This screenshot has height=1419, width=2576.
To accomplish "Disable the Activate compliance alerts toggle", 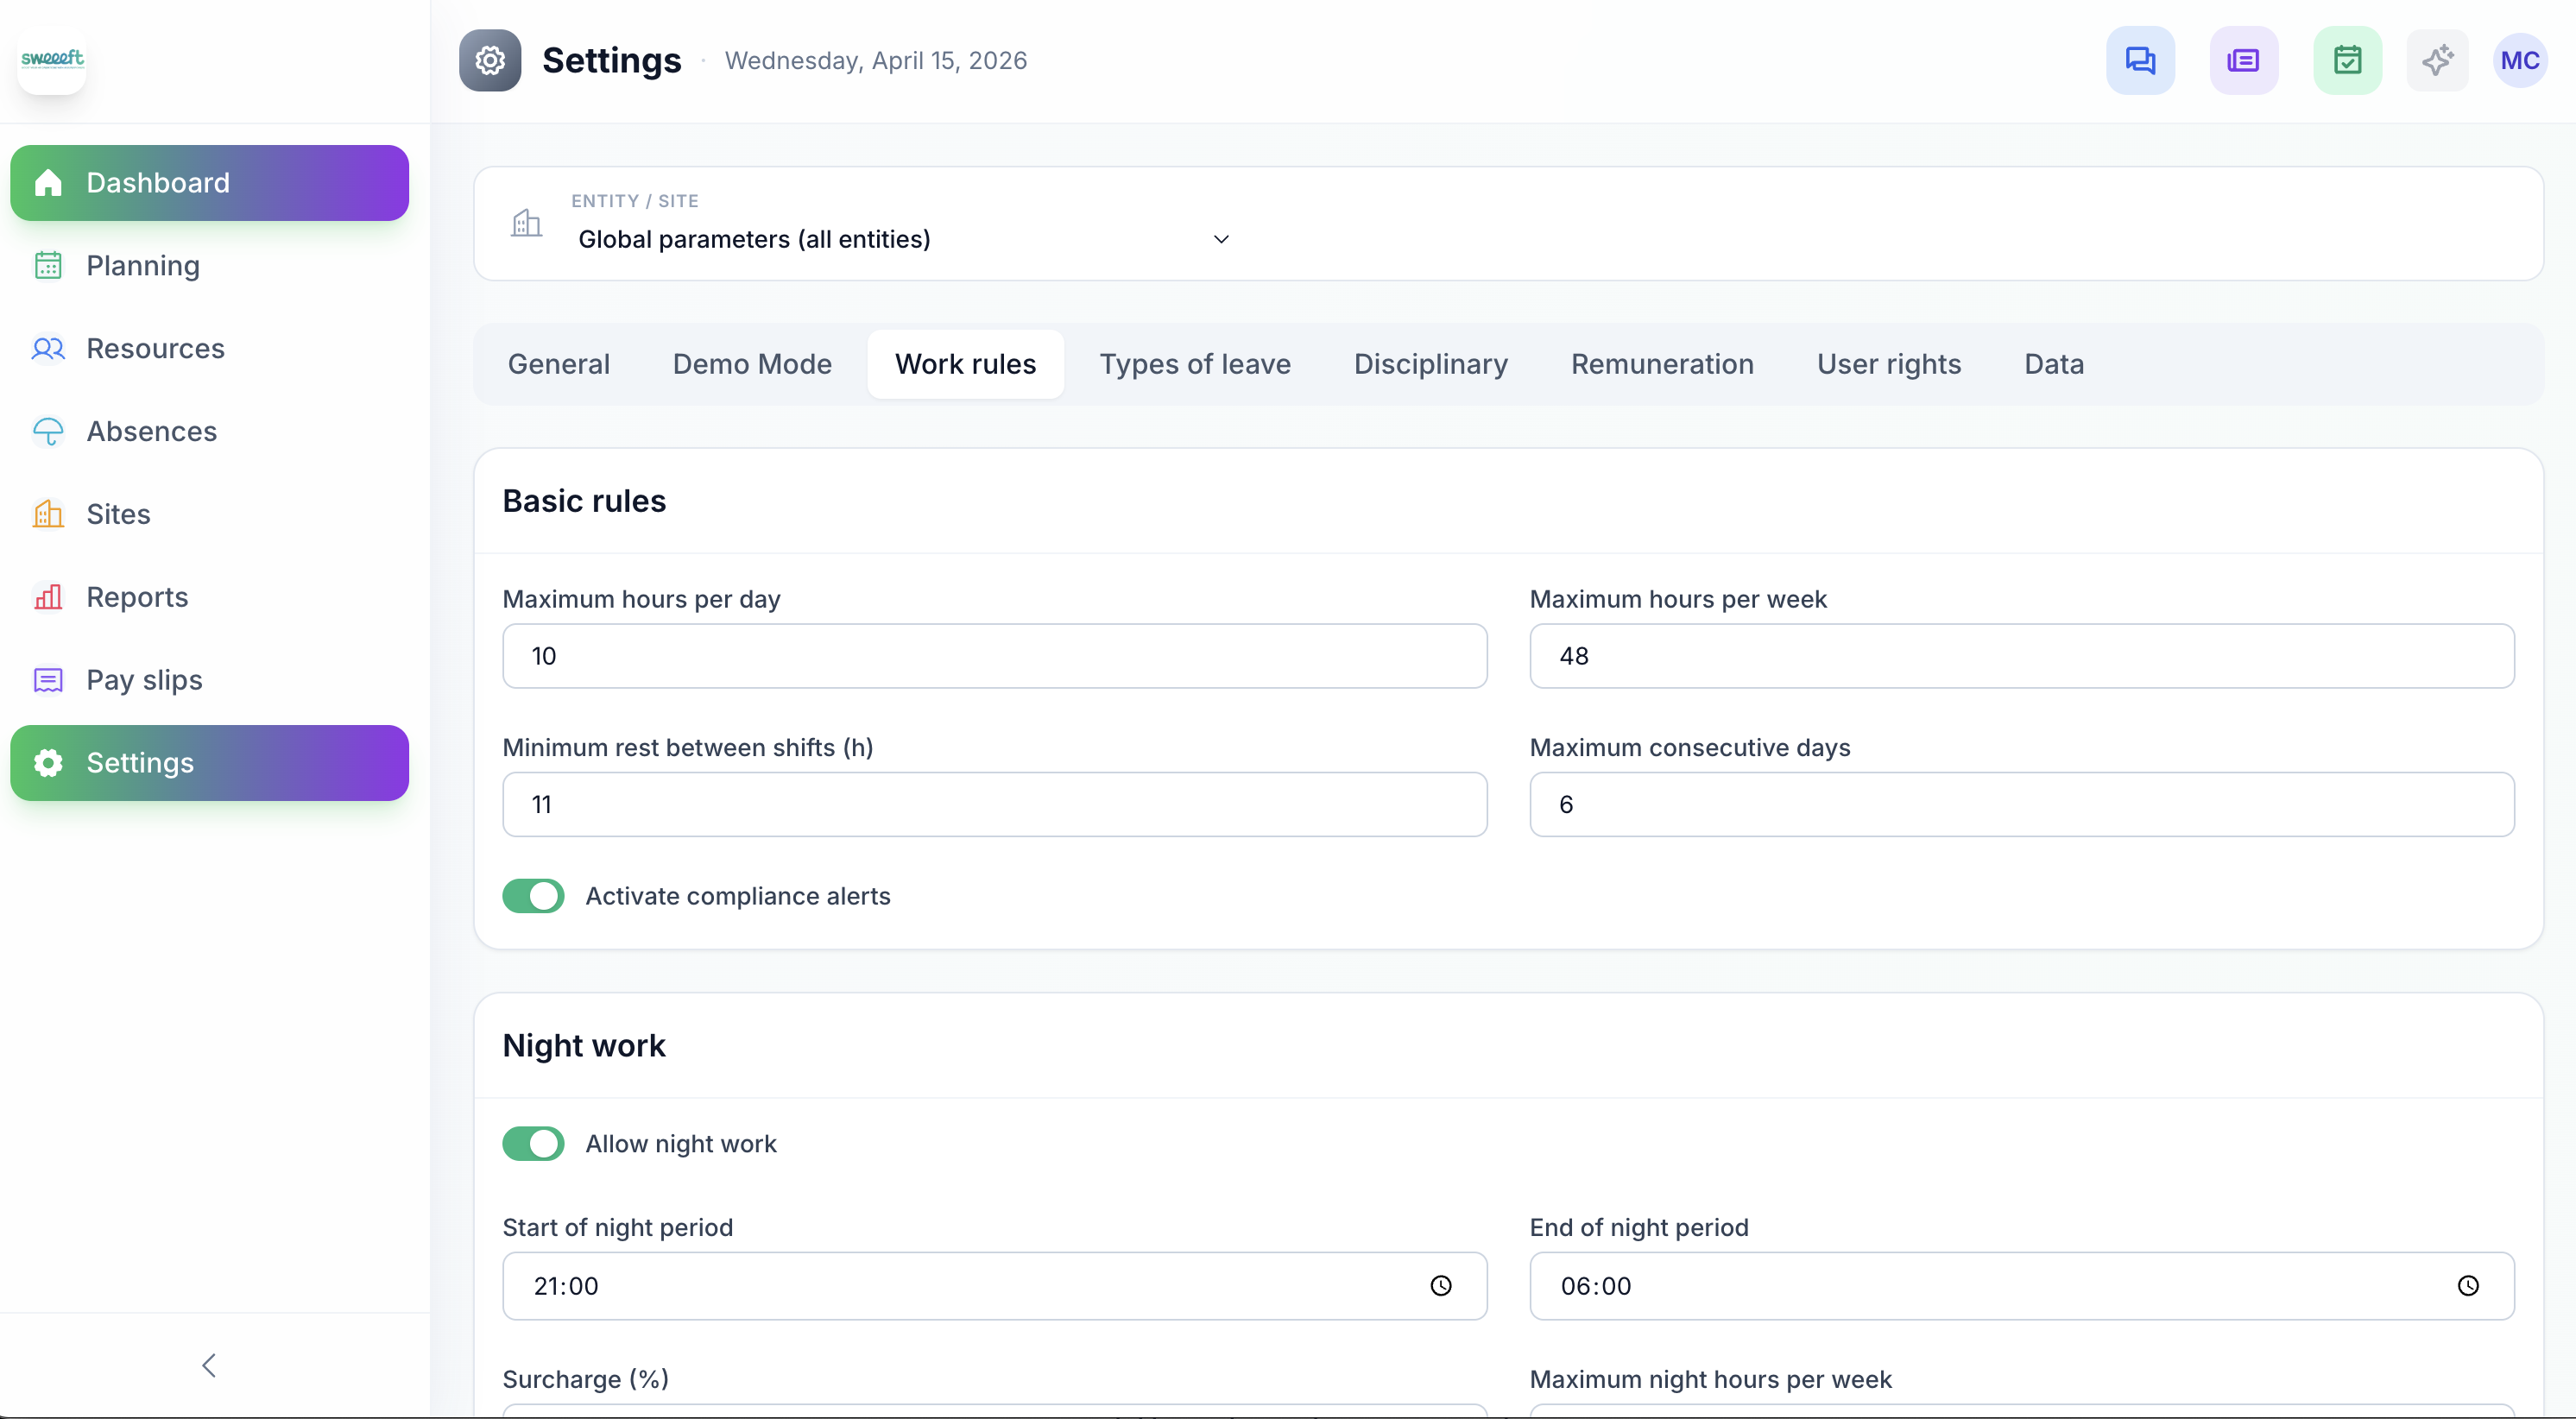I will click(x=533, y=896).
